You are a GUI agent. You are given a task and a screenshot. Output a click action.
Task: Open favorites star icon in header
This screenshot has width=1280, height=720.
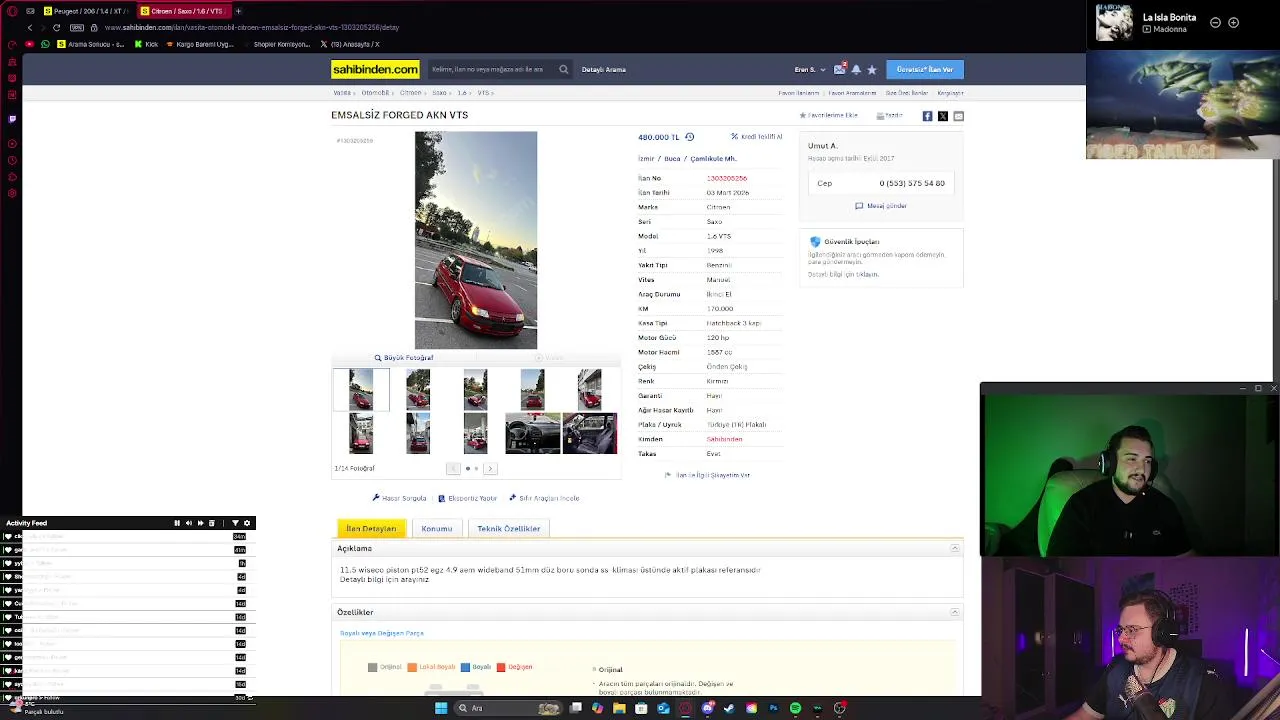point(872,69)
